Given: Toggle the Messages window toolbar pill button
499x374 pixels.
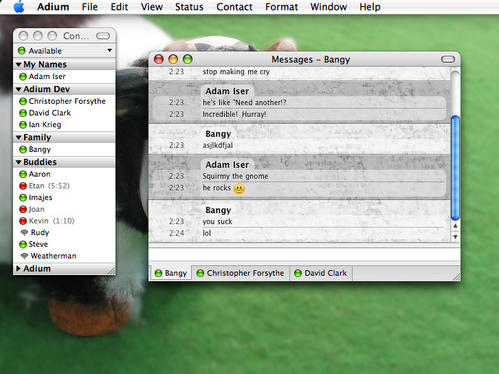Looking at the screenshot, I should [x=448, y=59].
